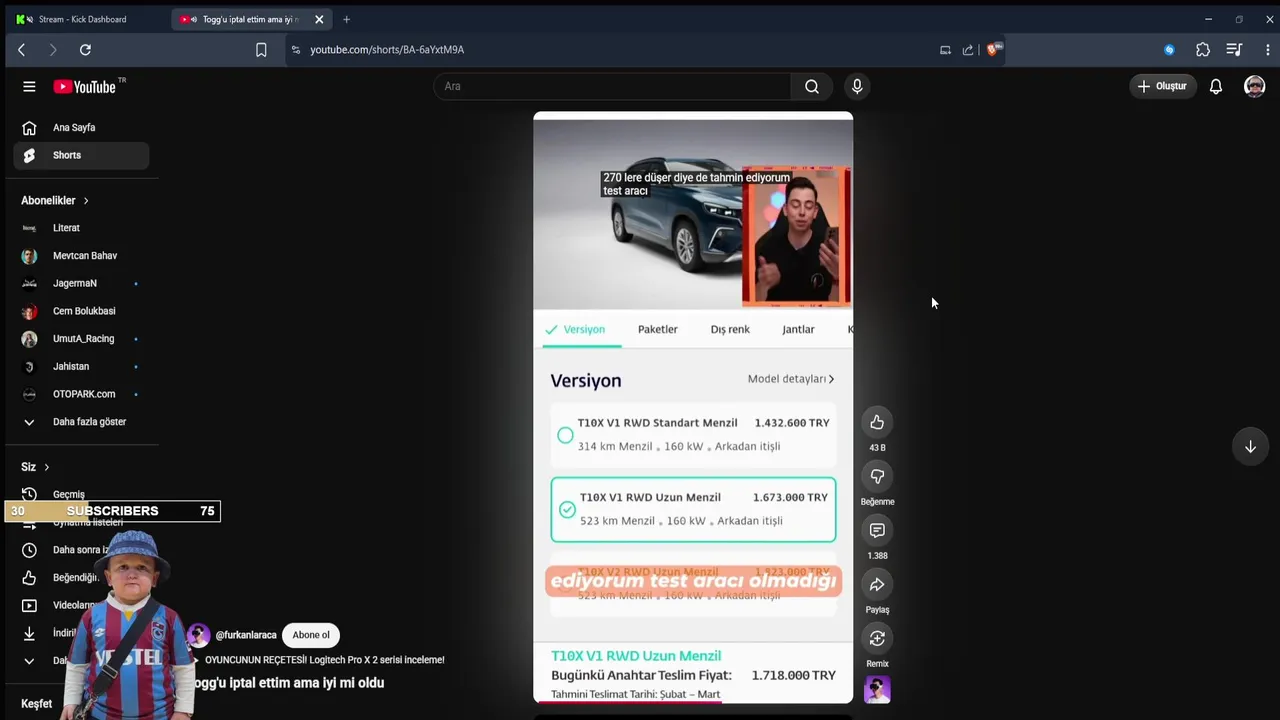Image resolution: width=1280 pixels, height=720 pixels.
Task: Like the short with thumbs up
Action: point(877,422)
